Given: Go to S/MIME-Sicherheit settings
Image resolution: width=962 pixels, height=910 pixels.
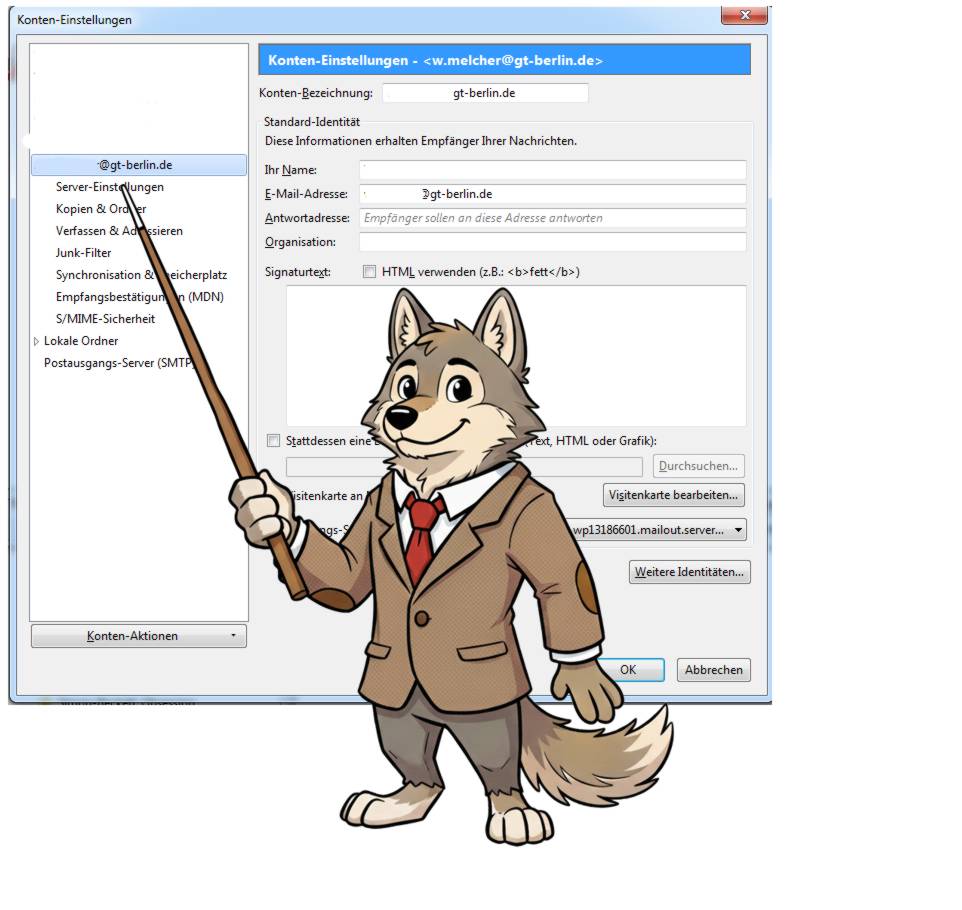Looking at the screenshot, I should (x=105, y=319).
